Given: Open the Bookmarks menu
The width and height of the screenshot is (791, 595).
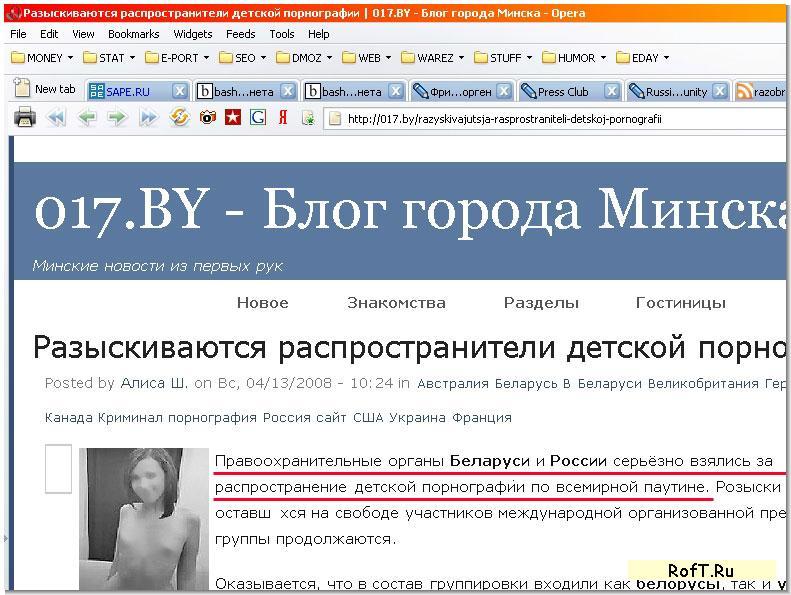Looking at the screenshot, I should 133,34.
